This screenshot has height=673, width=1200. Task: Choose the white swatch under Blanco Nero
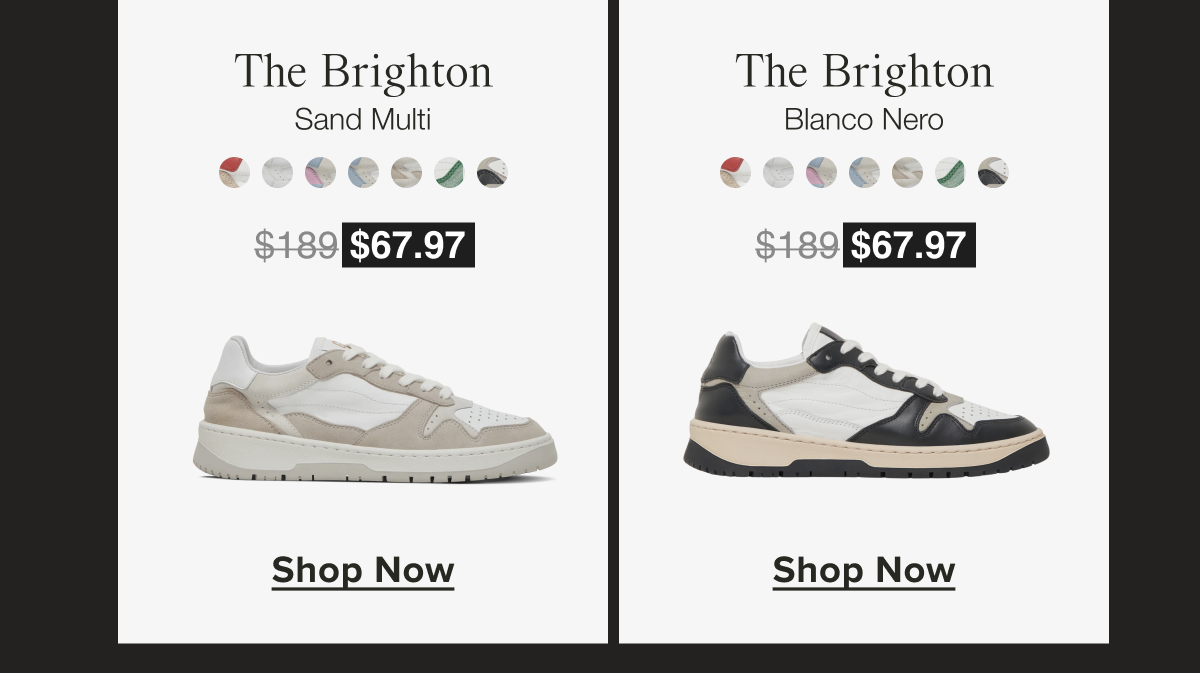coord(778,172)
